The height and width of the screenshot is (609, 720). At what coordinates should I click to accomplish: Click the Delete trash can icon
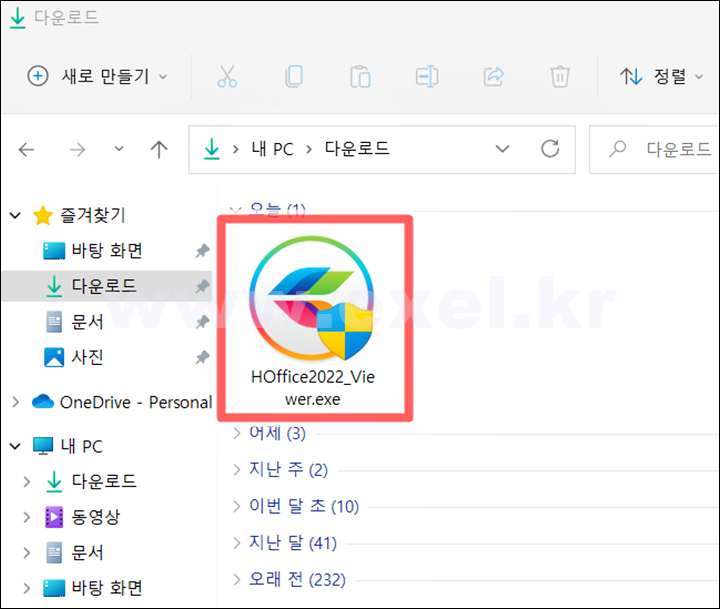(560, 76)
